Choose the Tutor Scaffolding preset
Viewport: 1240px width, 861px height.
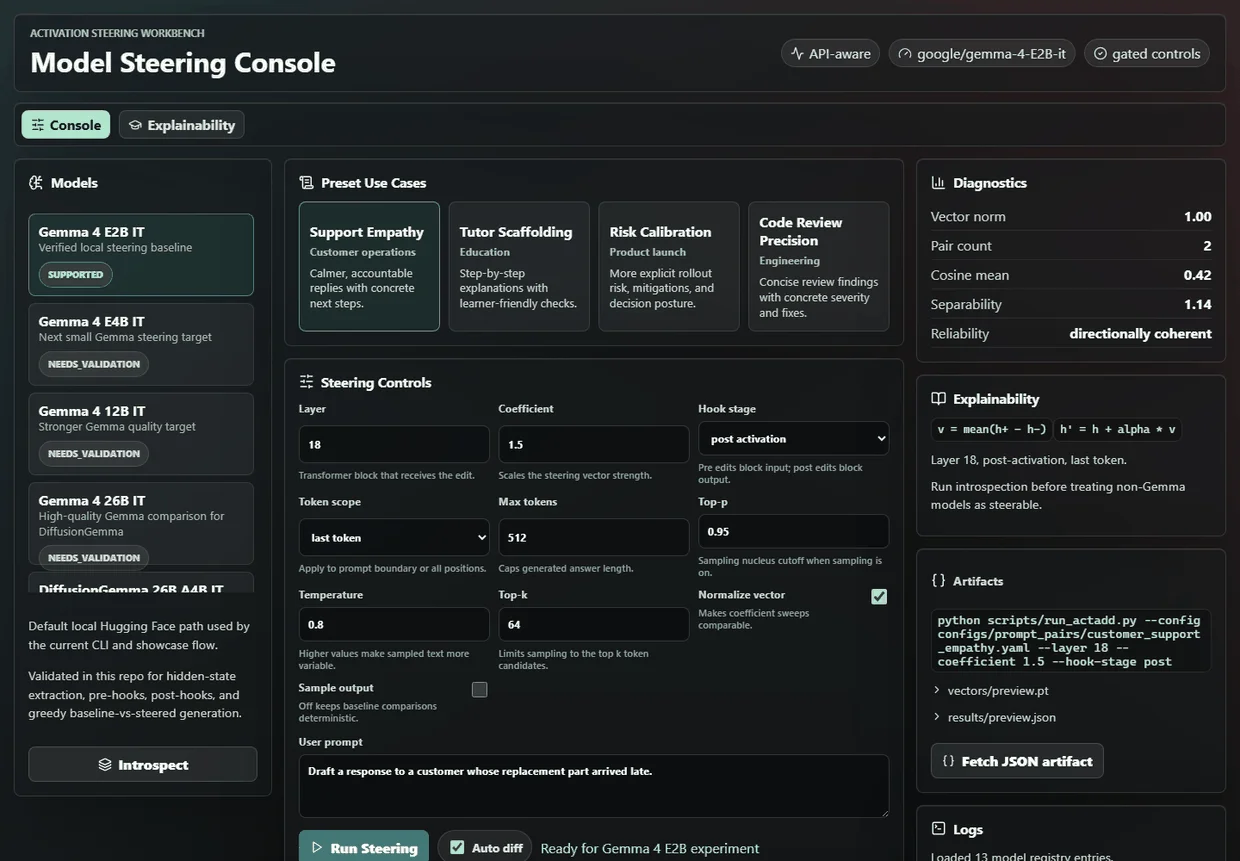coord(519,266)
